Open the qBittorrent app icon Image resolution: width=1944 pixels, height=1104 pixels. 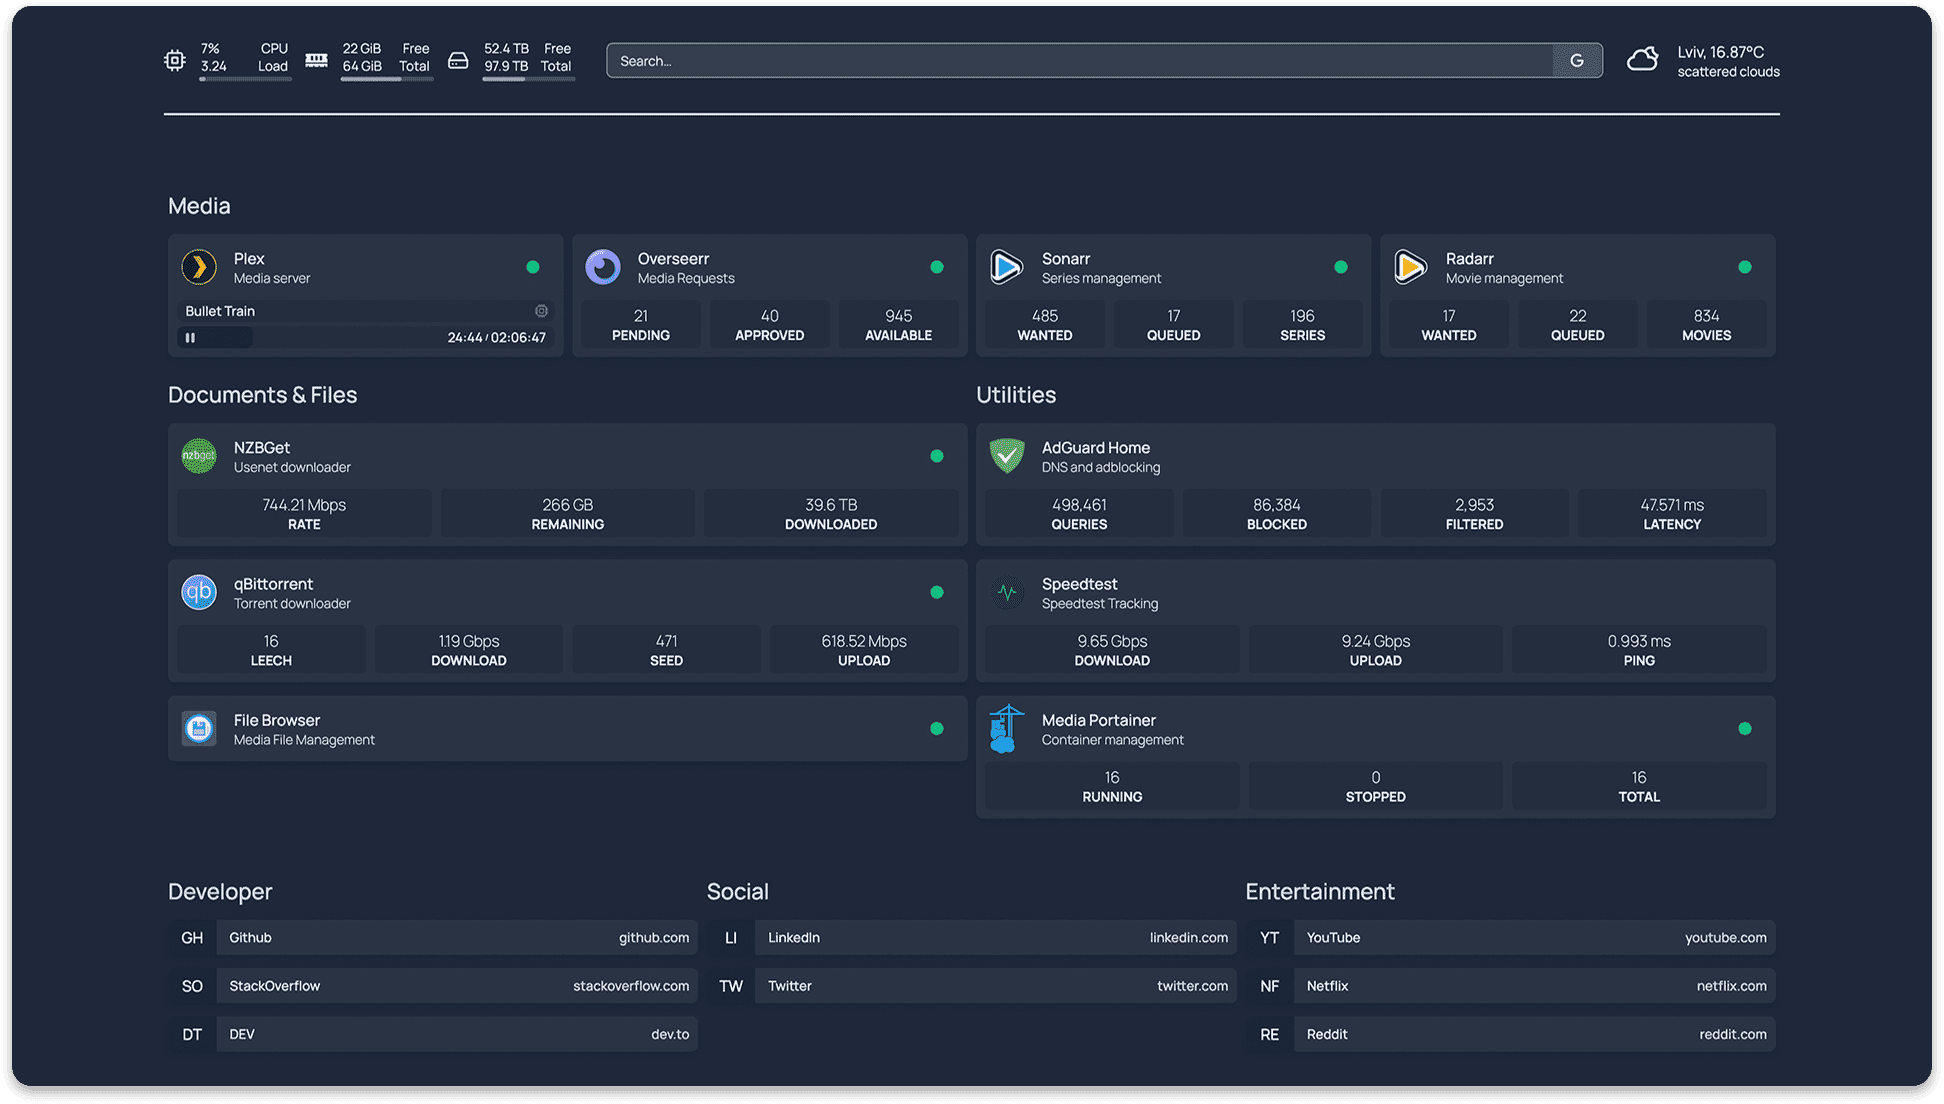(198, 592)
